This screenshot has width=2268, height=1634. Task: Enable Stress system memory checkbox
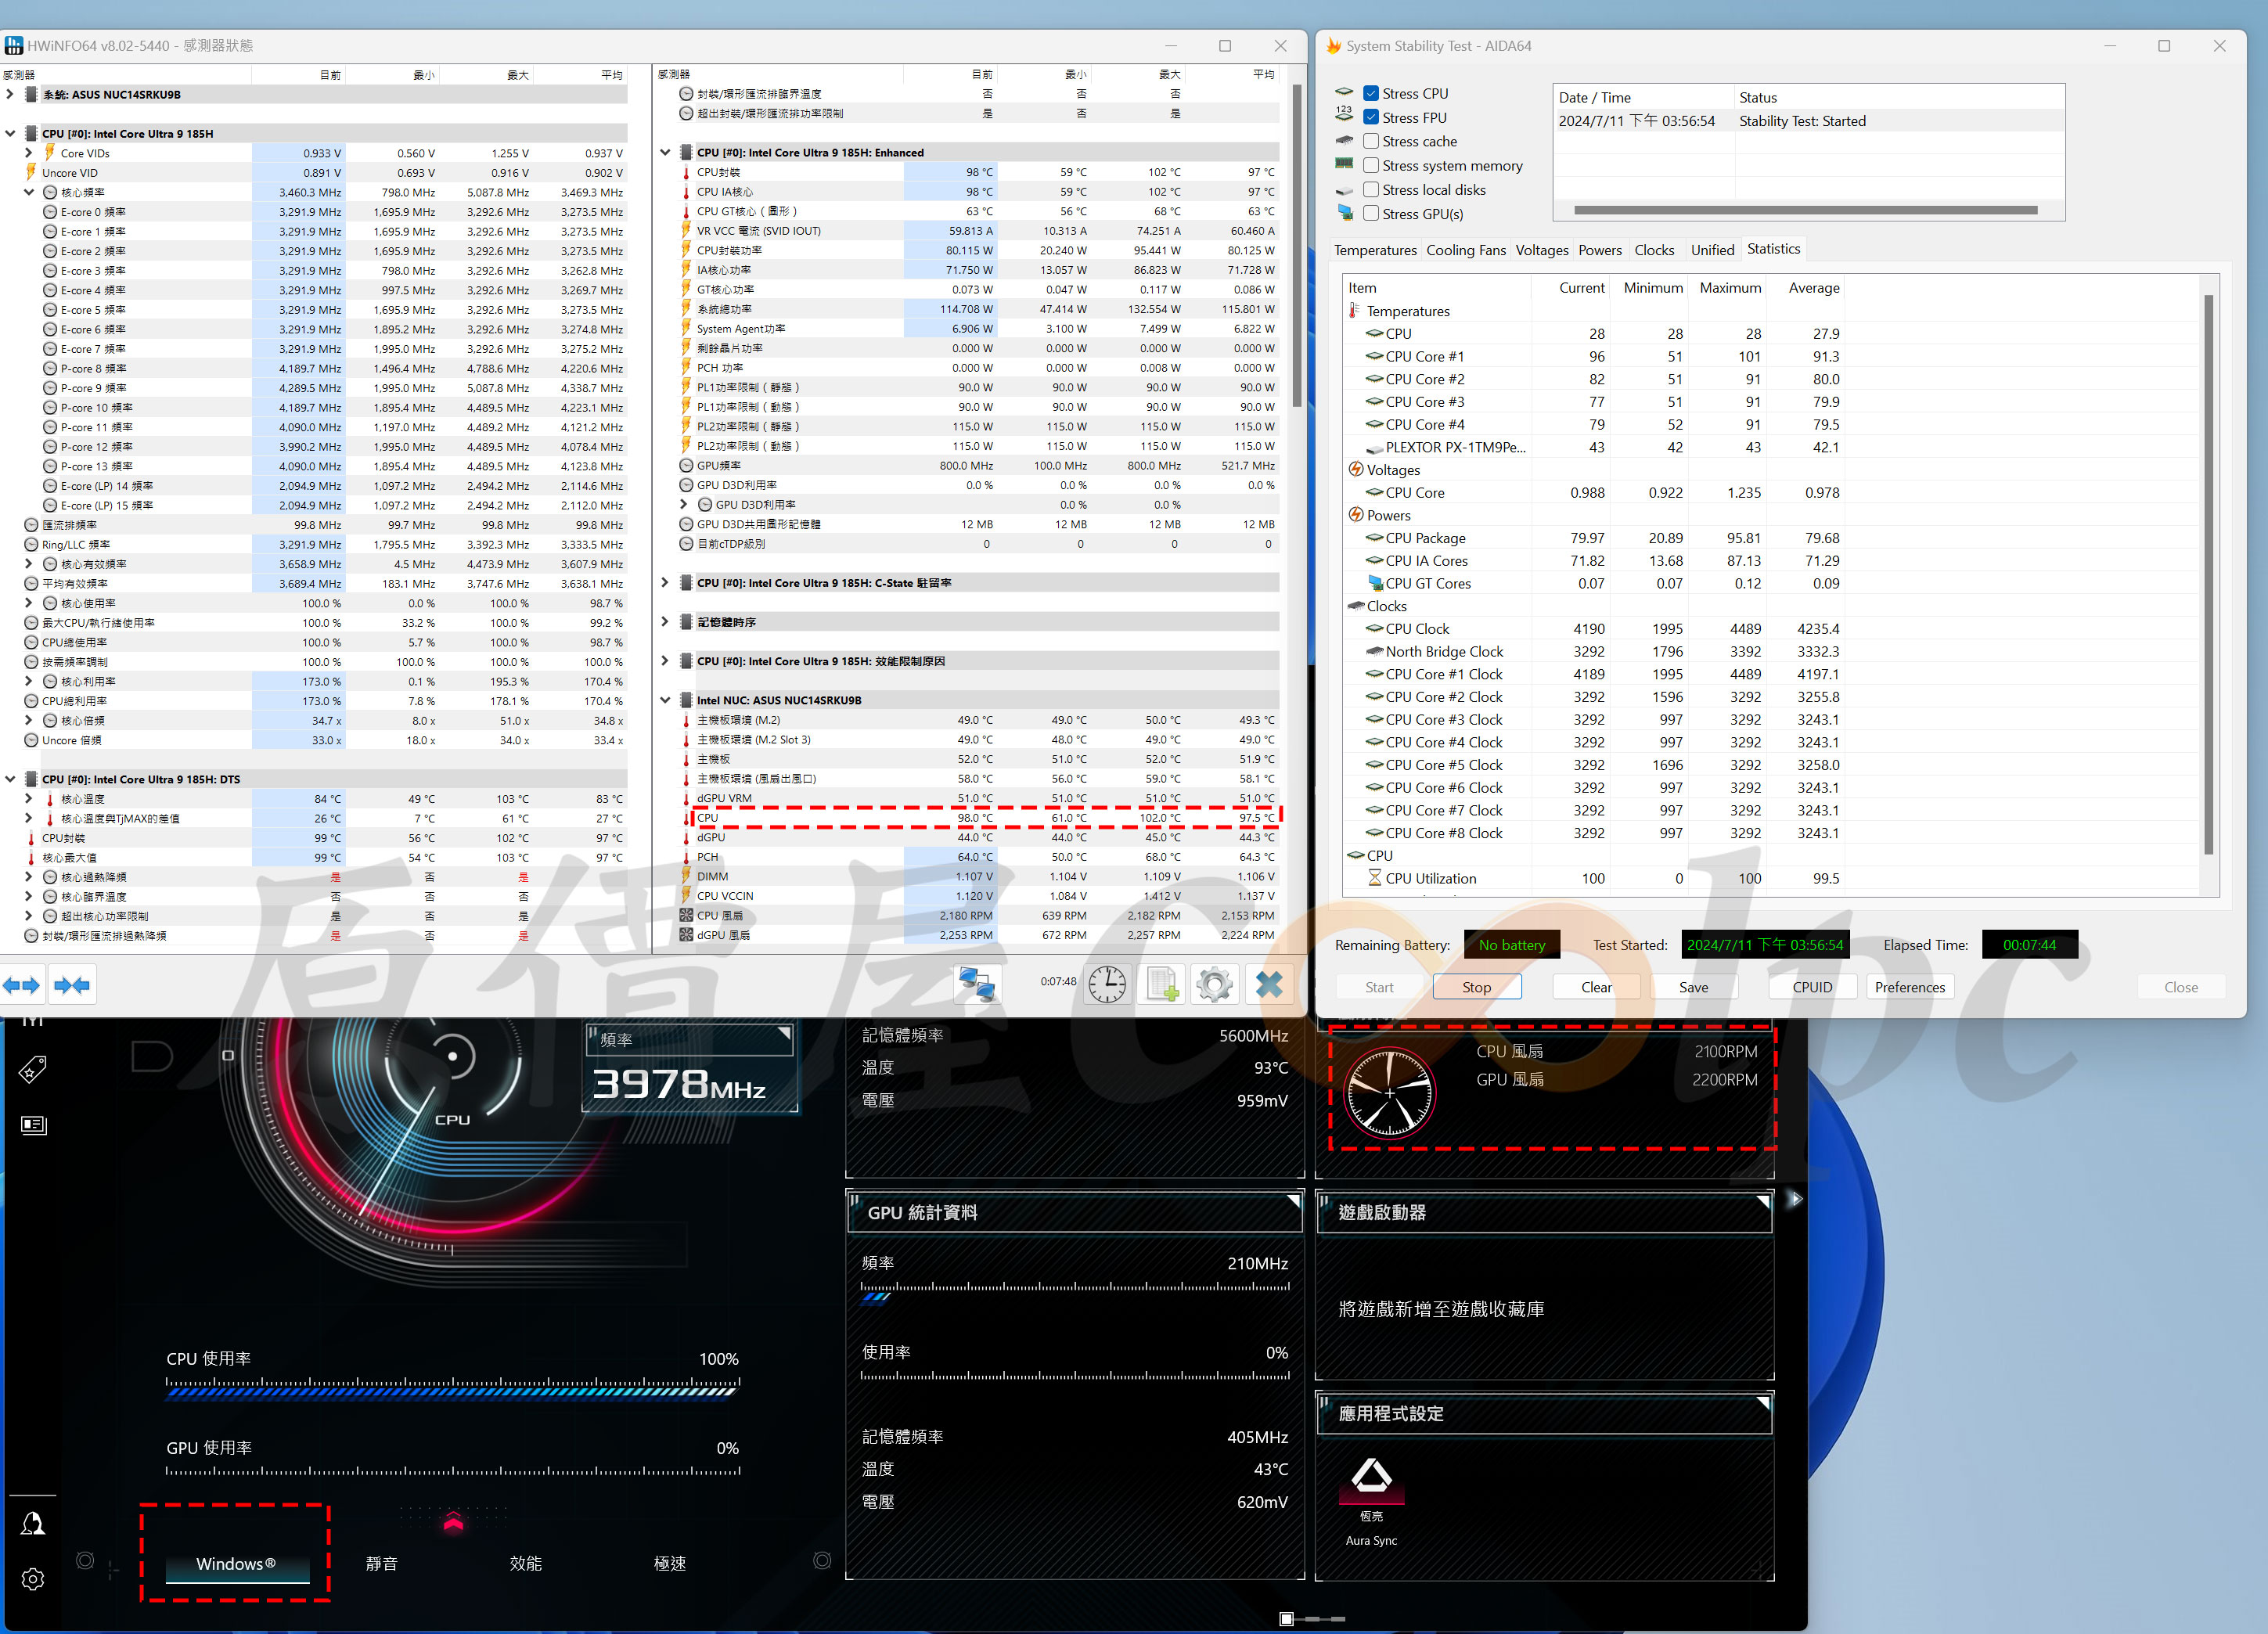point(1371,165)
